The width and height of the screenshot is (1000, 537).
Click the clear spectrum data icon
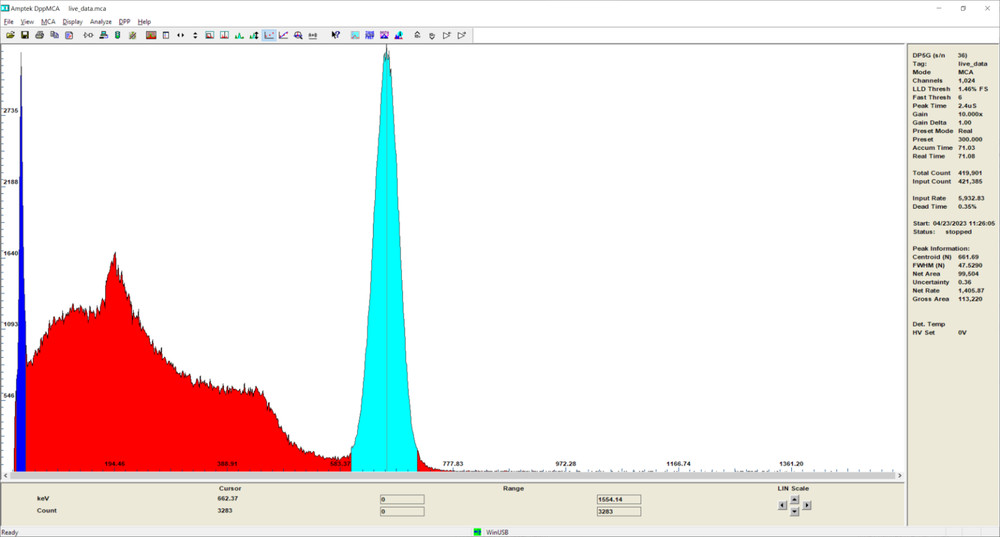click(132, 36)
